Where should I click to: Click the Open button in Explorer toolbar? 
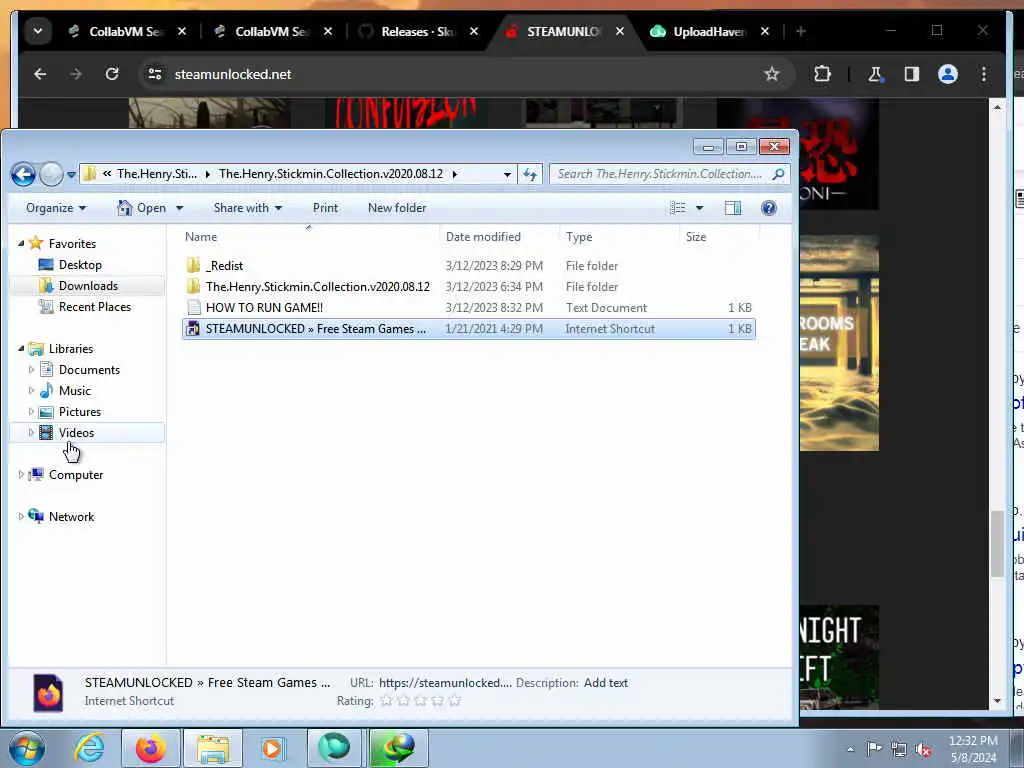(x=142, y=208)
